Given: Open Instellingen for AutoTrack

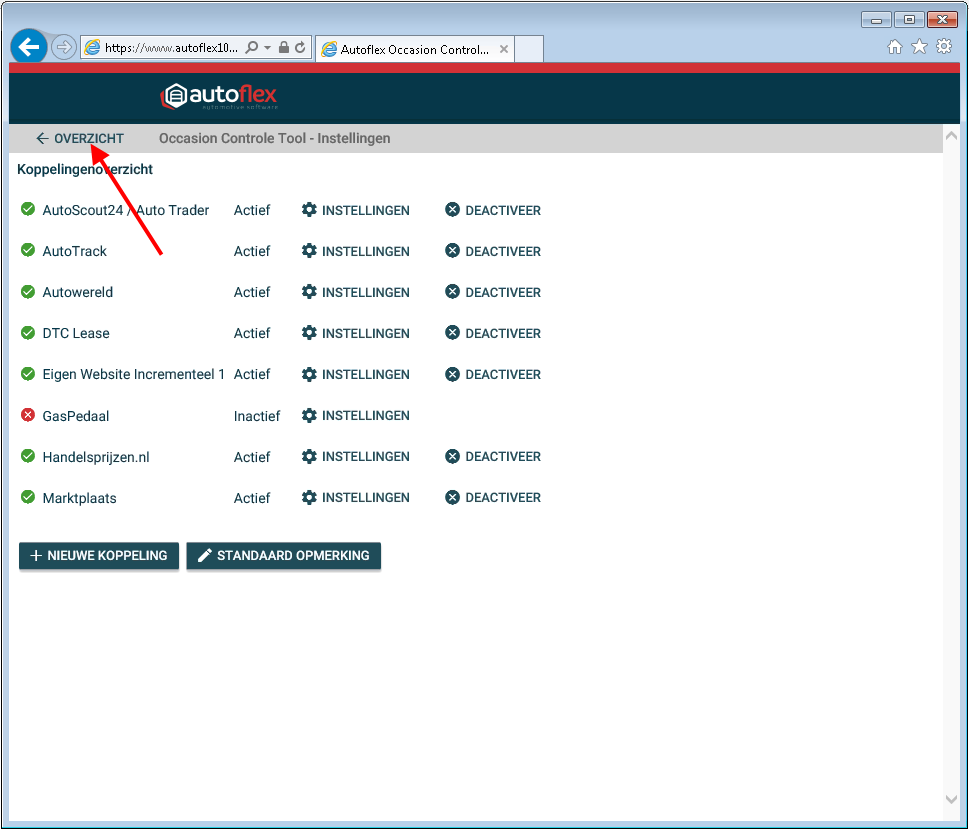Looking at the screenshot, I should 355,251.
